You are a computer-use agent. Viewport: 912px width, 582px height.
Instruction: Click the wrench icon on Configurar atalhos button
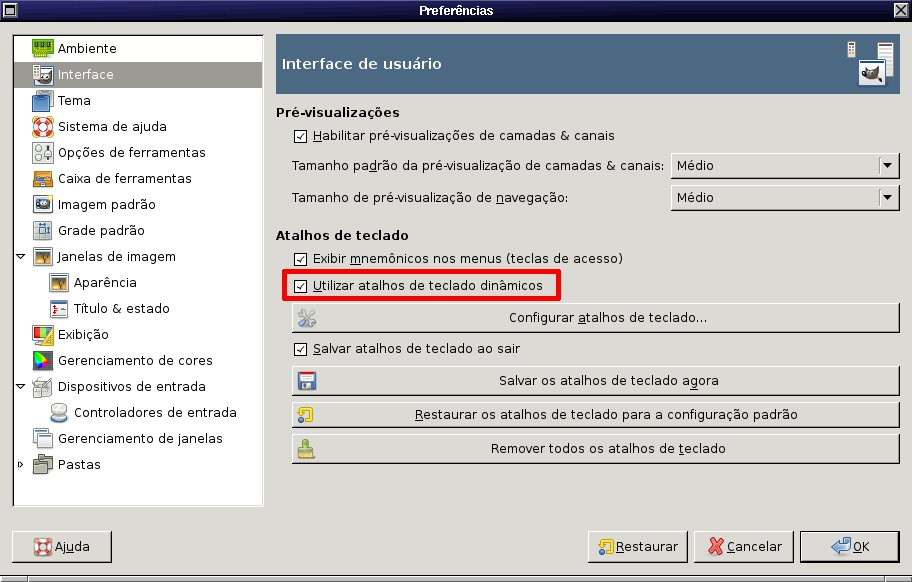(307, 318)
